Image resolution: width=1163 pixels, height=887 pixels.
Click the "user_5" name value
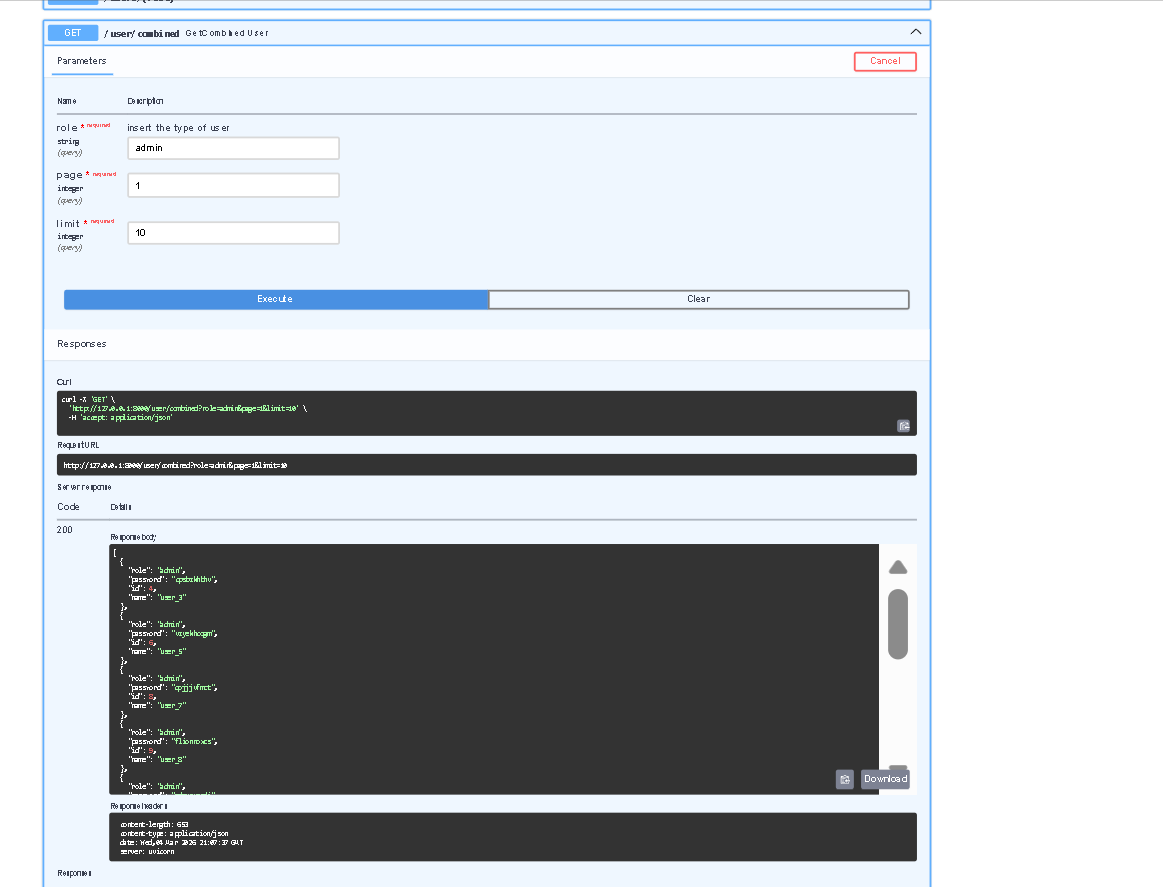coord(173,652)
